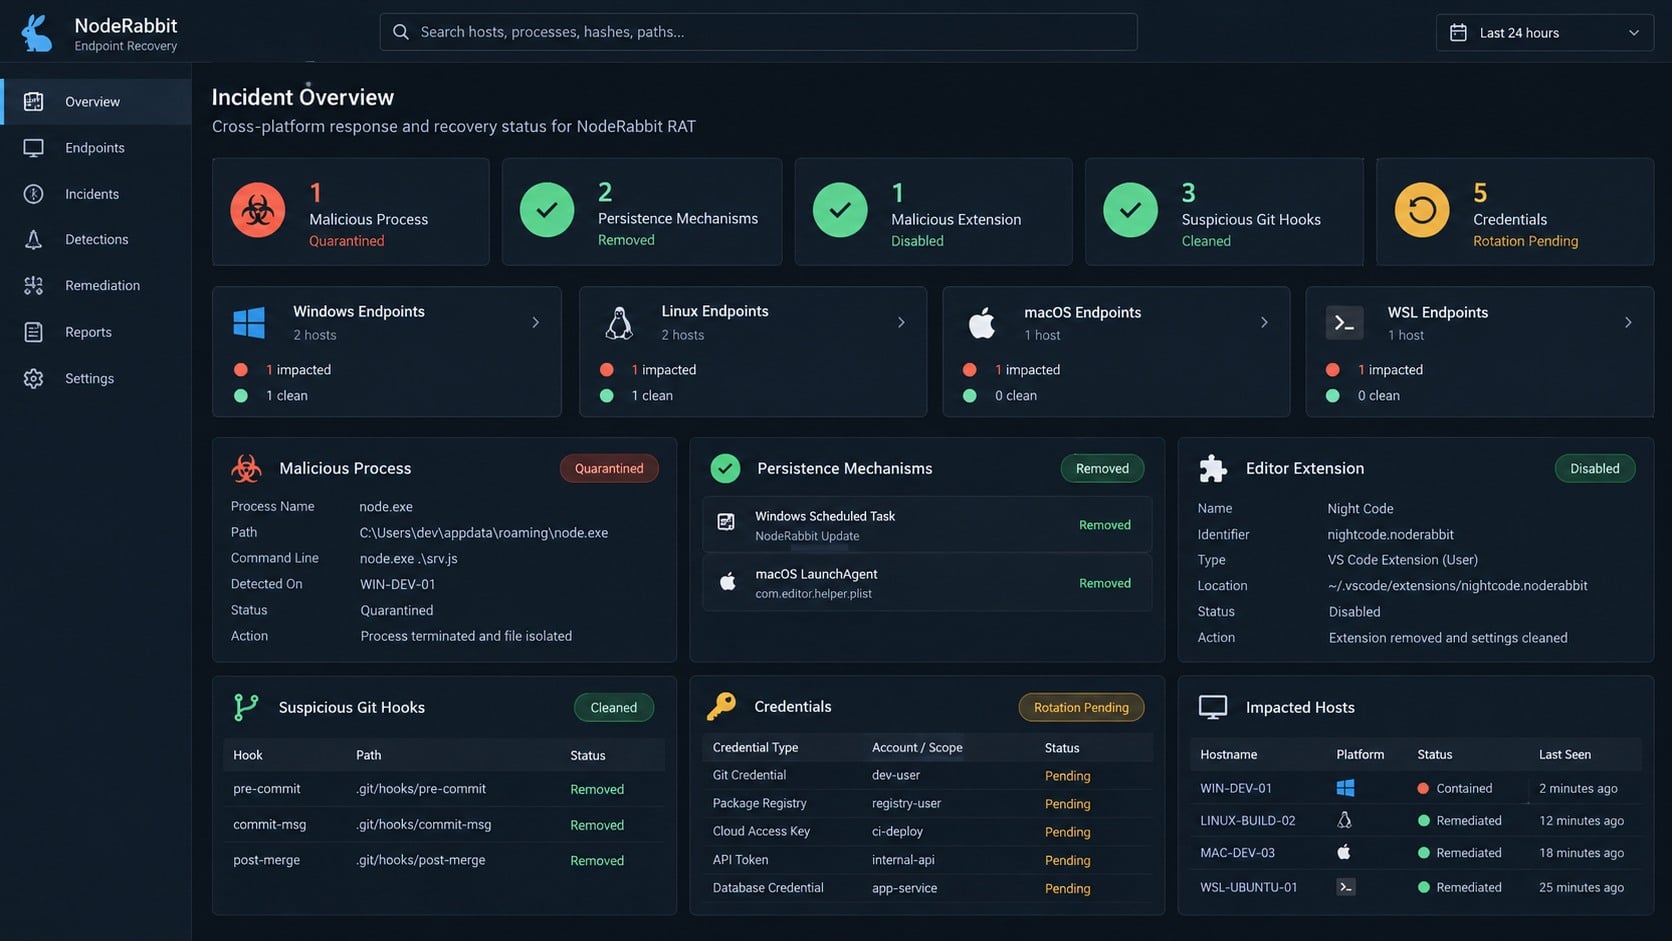1672x941 pixels.
Task: Click the key icon in Credentials panel
Action: coord(721,706)
